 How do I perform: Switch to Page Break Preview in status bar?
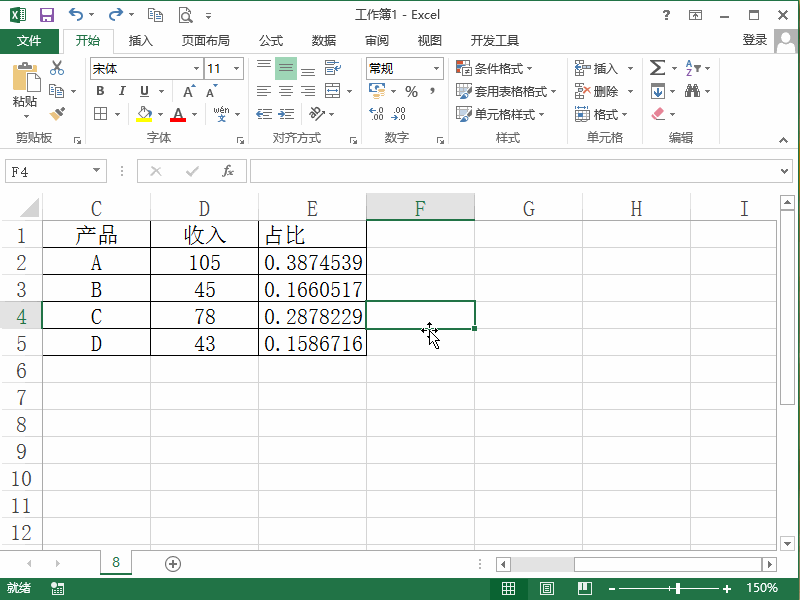pos(585,589)
